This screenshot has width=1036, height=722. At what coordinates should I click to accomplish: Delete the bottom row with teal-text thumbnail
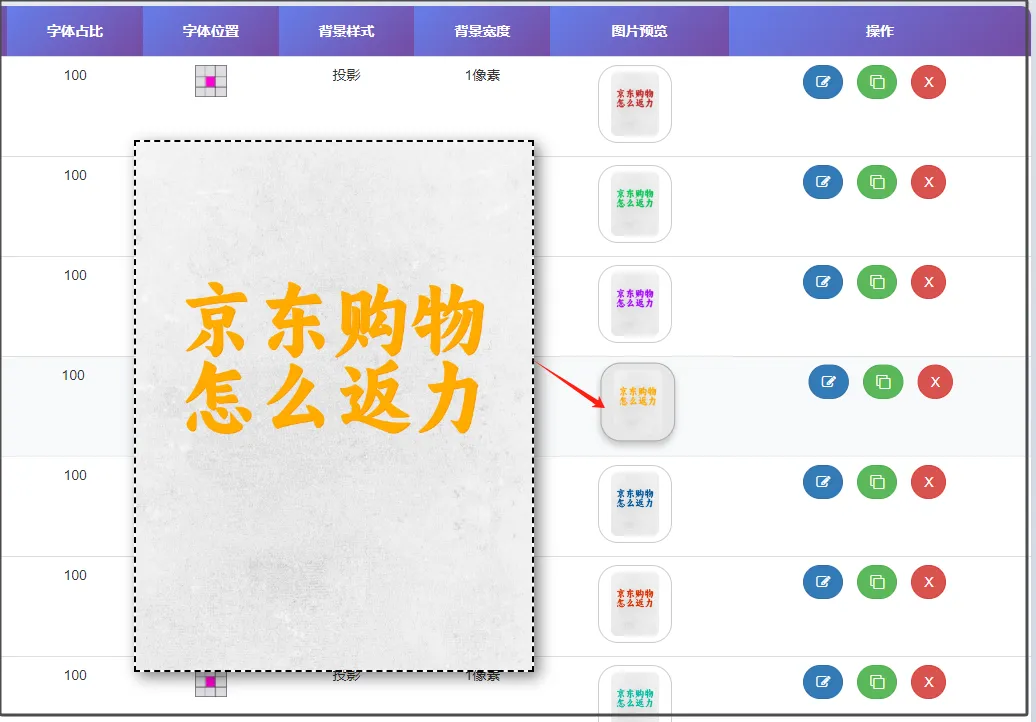pyautogui.click(x=928, y=682)
